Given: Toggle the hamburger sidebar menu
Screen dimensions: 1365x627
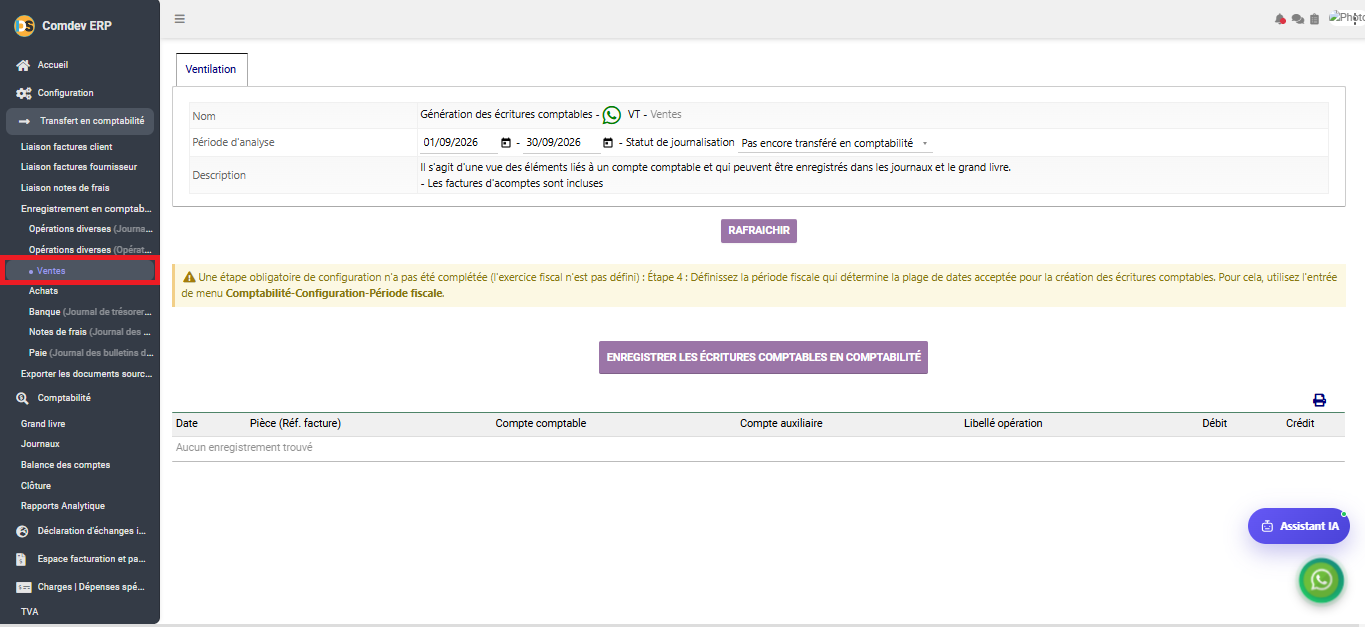Looking at the screenshot, I should coord(179,19).
